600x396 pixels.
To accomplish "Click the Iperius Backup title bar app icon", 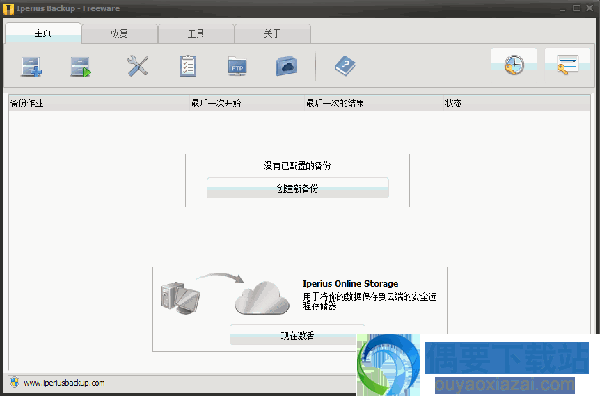I will (8, 9).
